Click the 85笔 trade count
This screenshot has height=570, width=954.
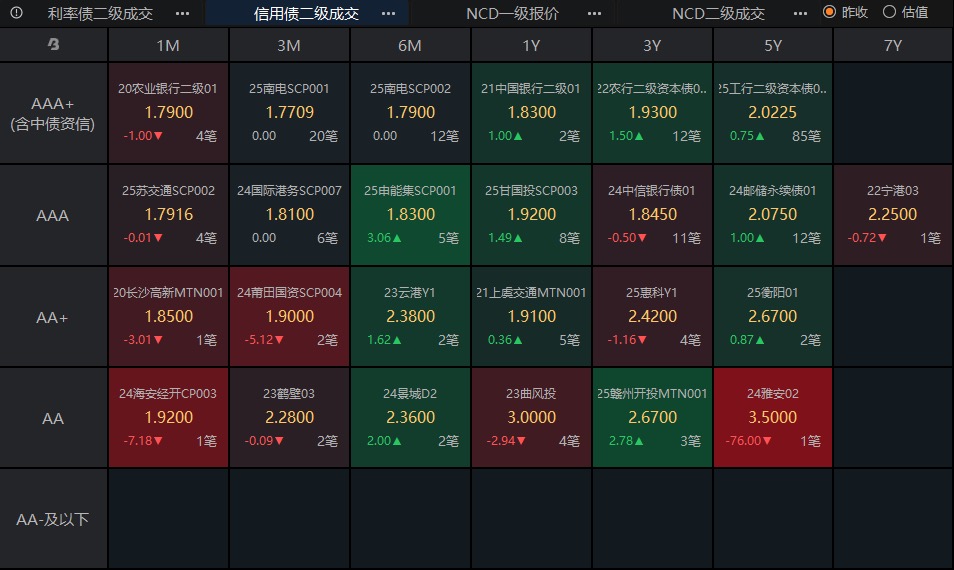(807, 136)
